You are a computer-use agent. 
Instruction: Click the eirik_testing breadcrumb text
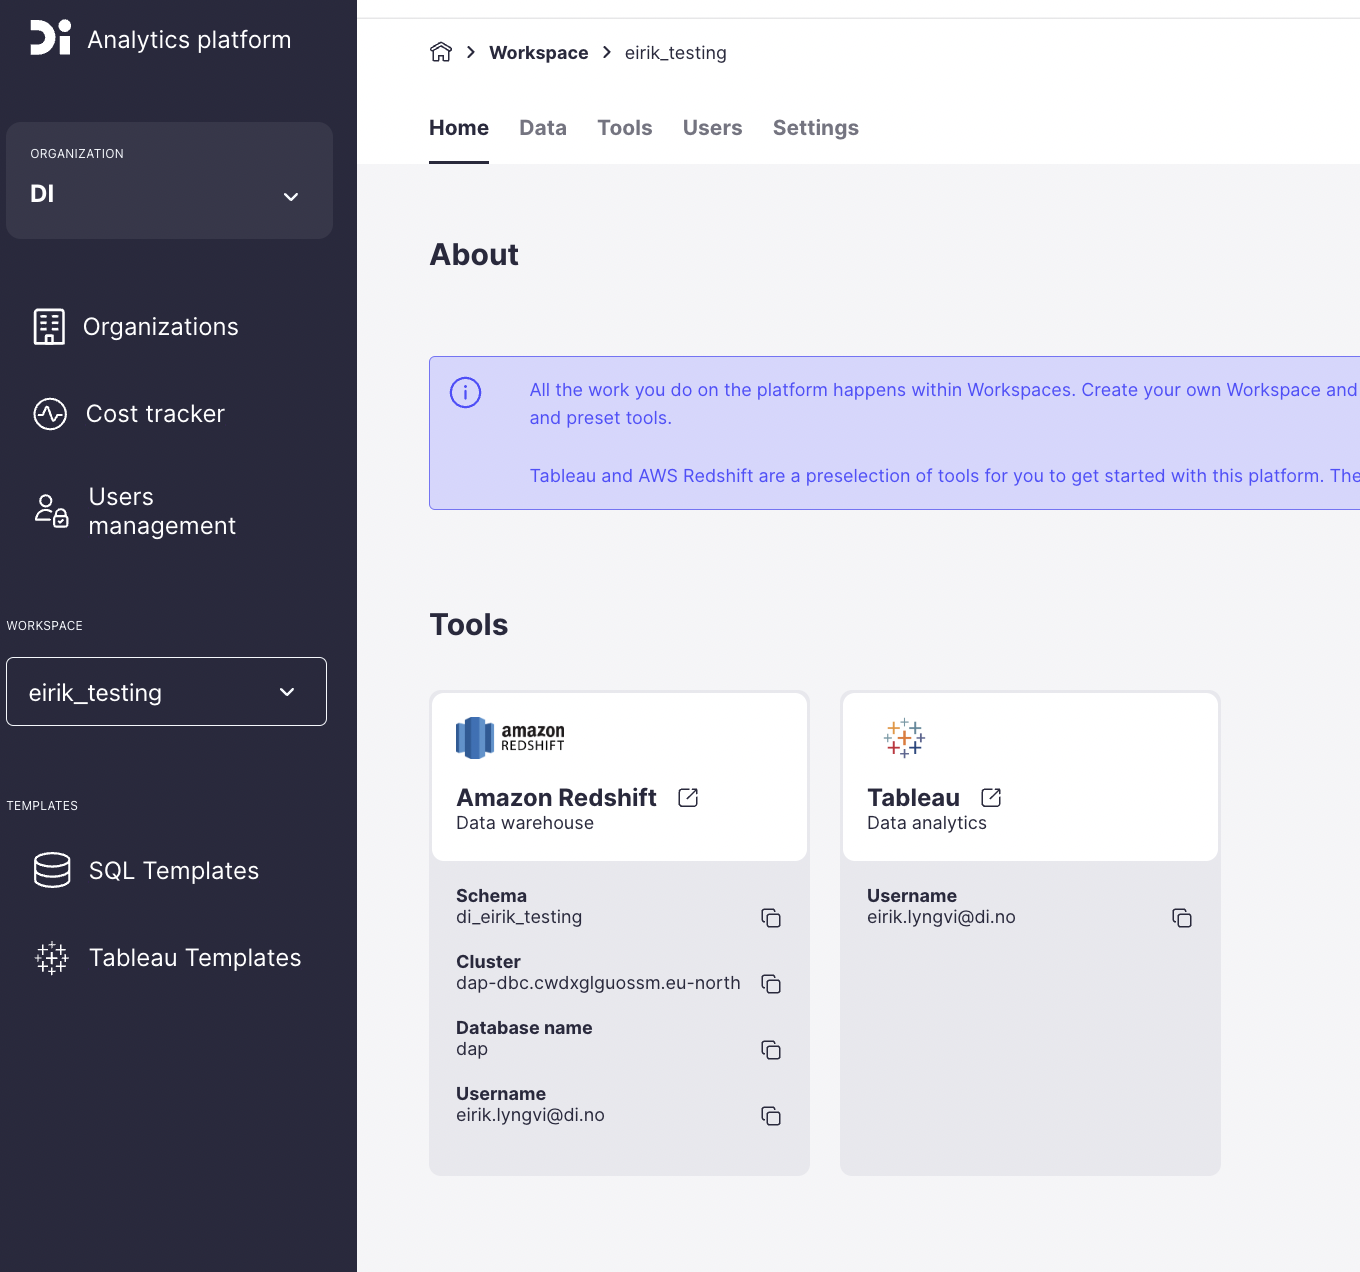(x=676, y=53)
